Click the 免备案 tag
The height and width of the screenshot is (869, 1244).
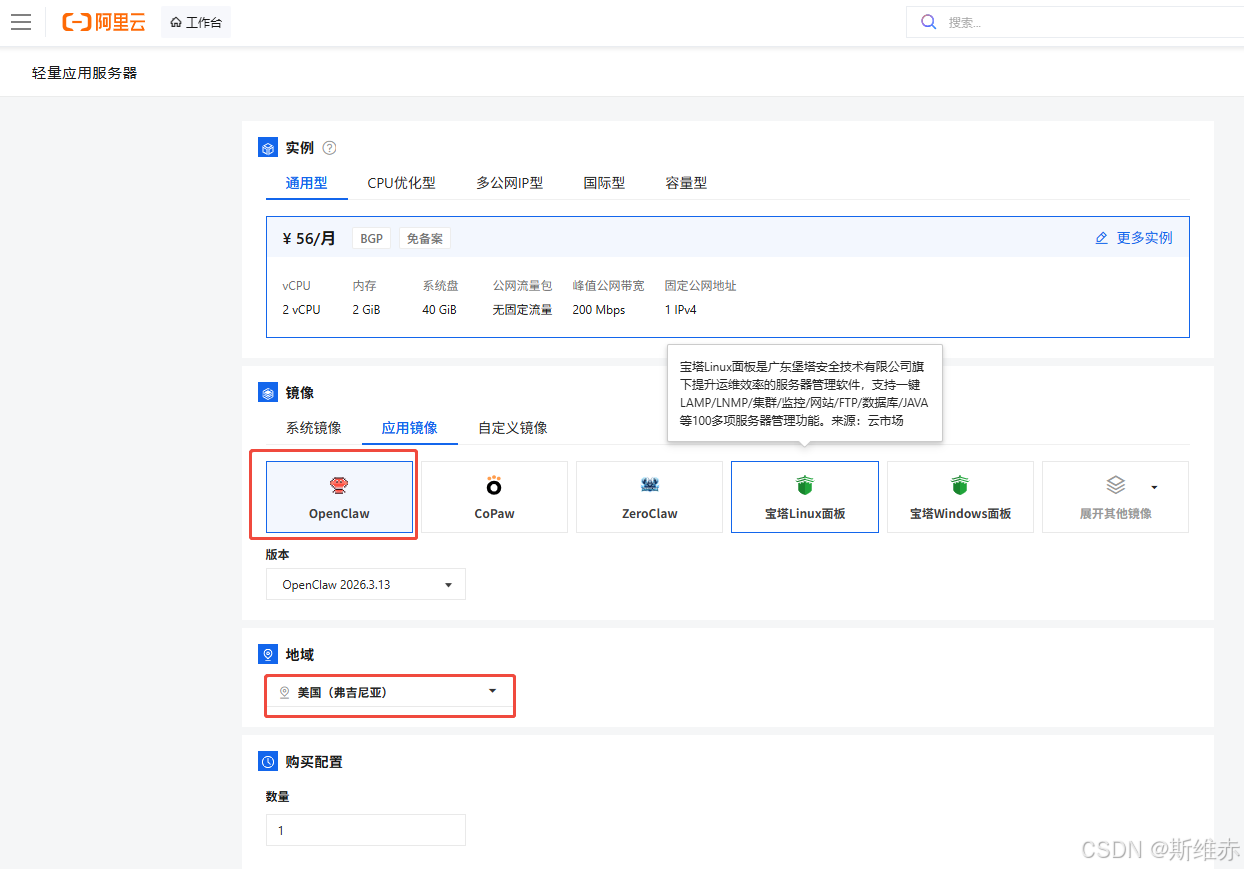click(425, 239)
